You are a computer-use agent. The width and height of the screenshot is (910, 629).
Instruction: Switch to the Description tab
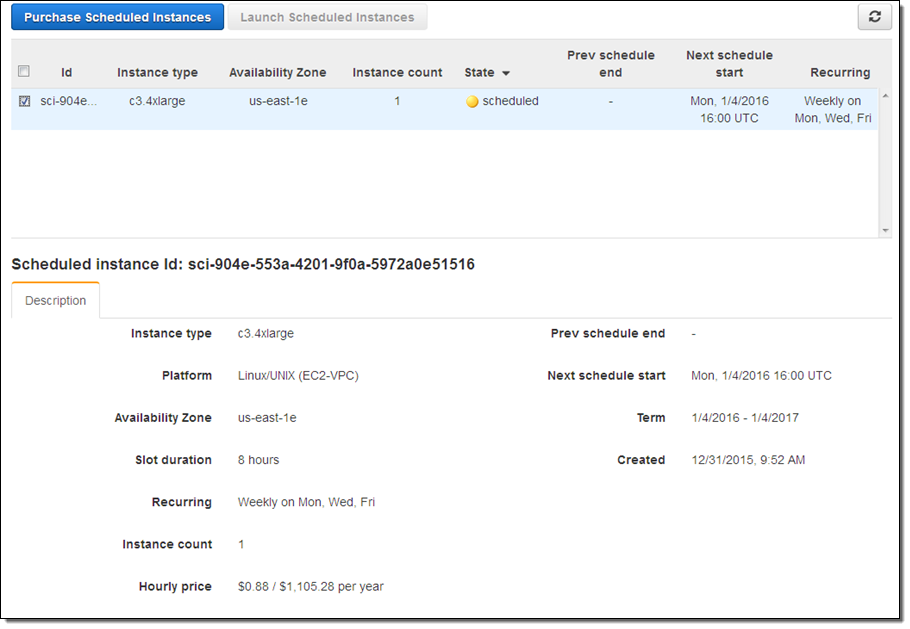click(56, 301)
